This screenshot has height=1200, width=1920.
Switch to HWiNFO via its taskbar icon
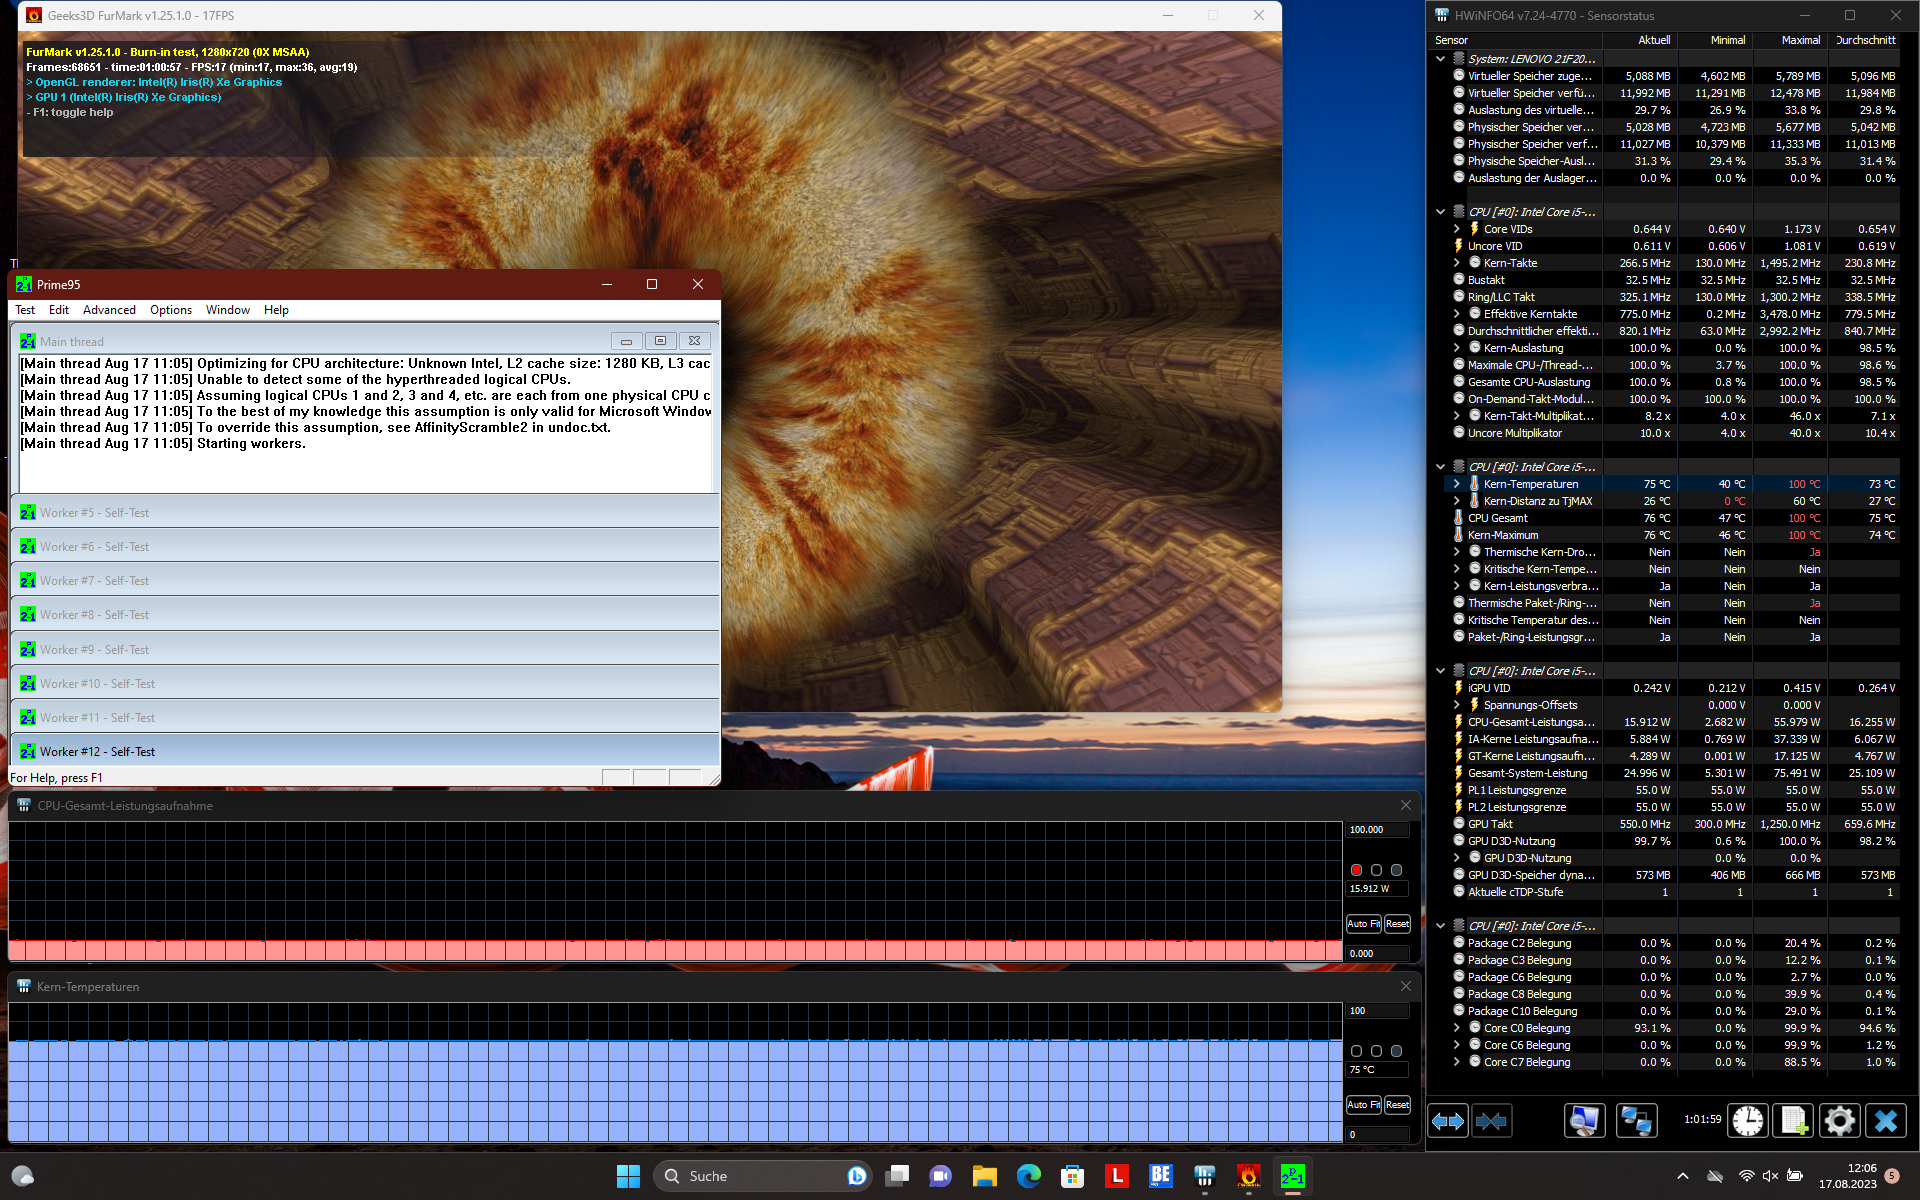(x=1205, y=1177)
